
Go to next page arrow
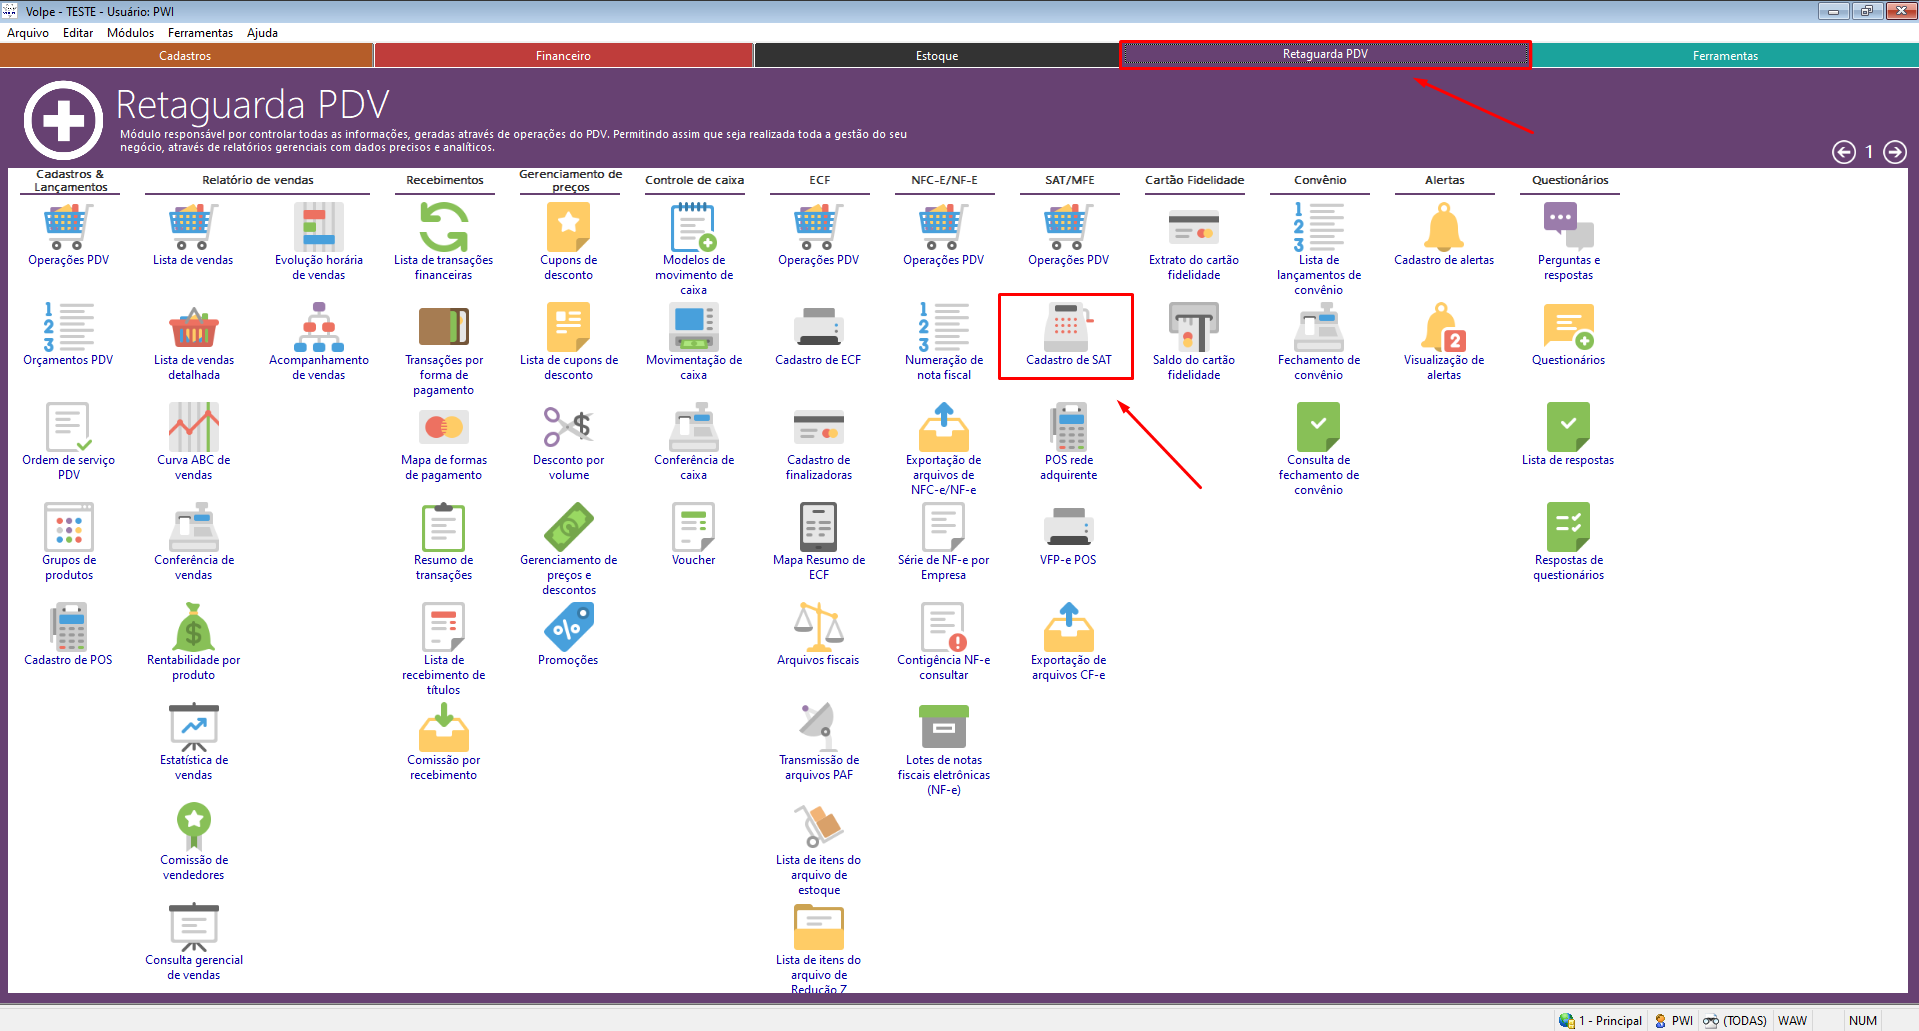coord(1895,152)
